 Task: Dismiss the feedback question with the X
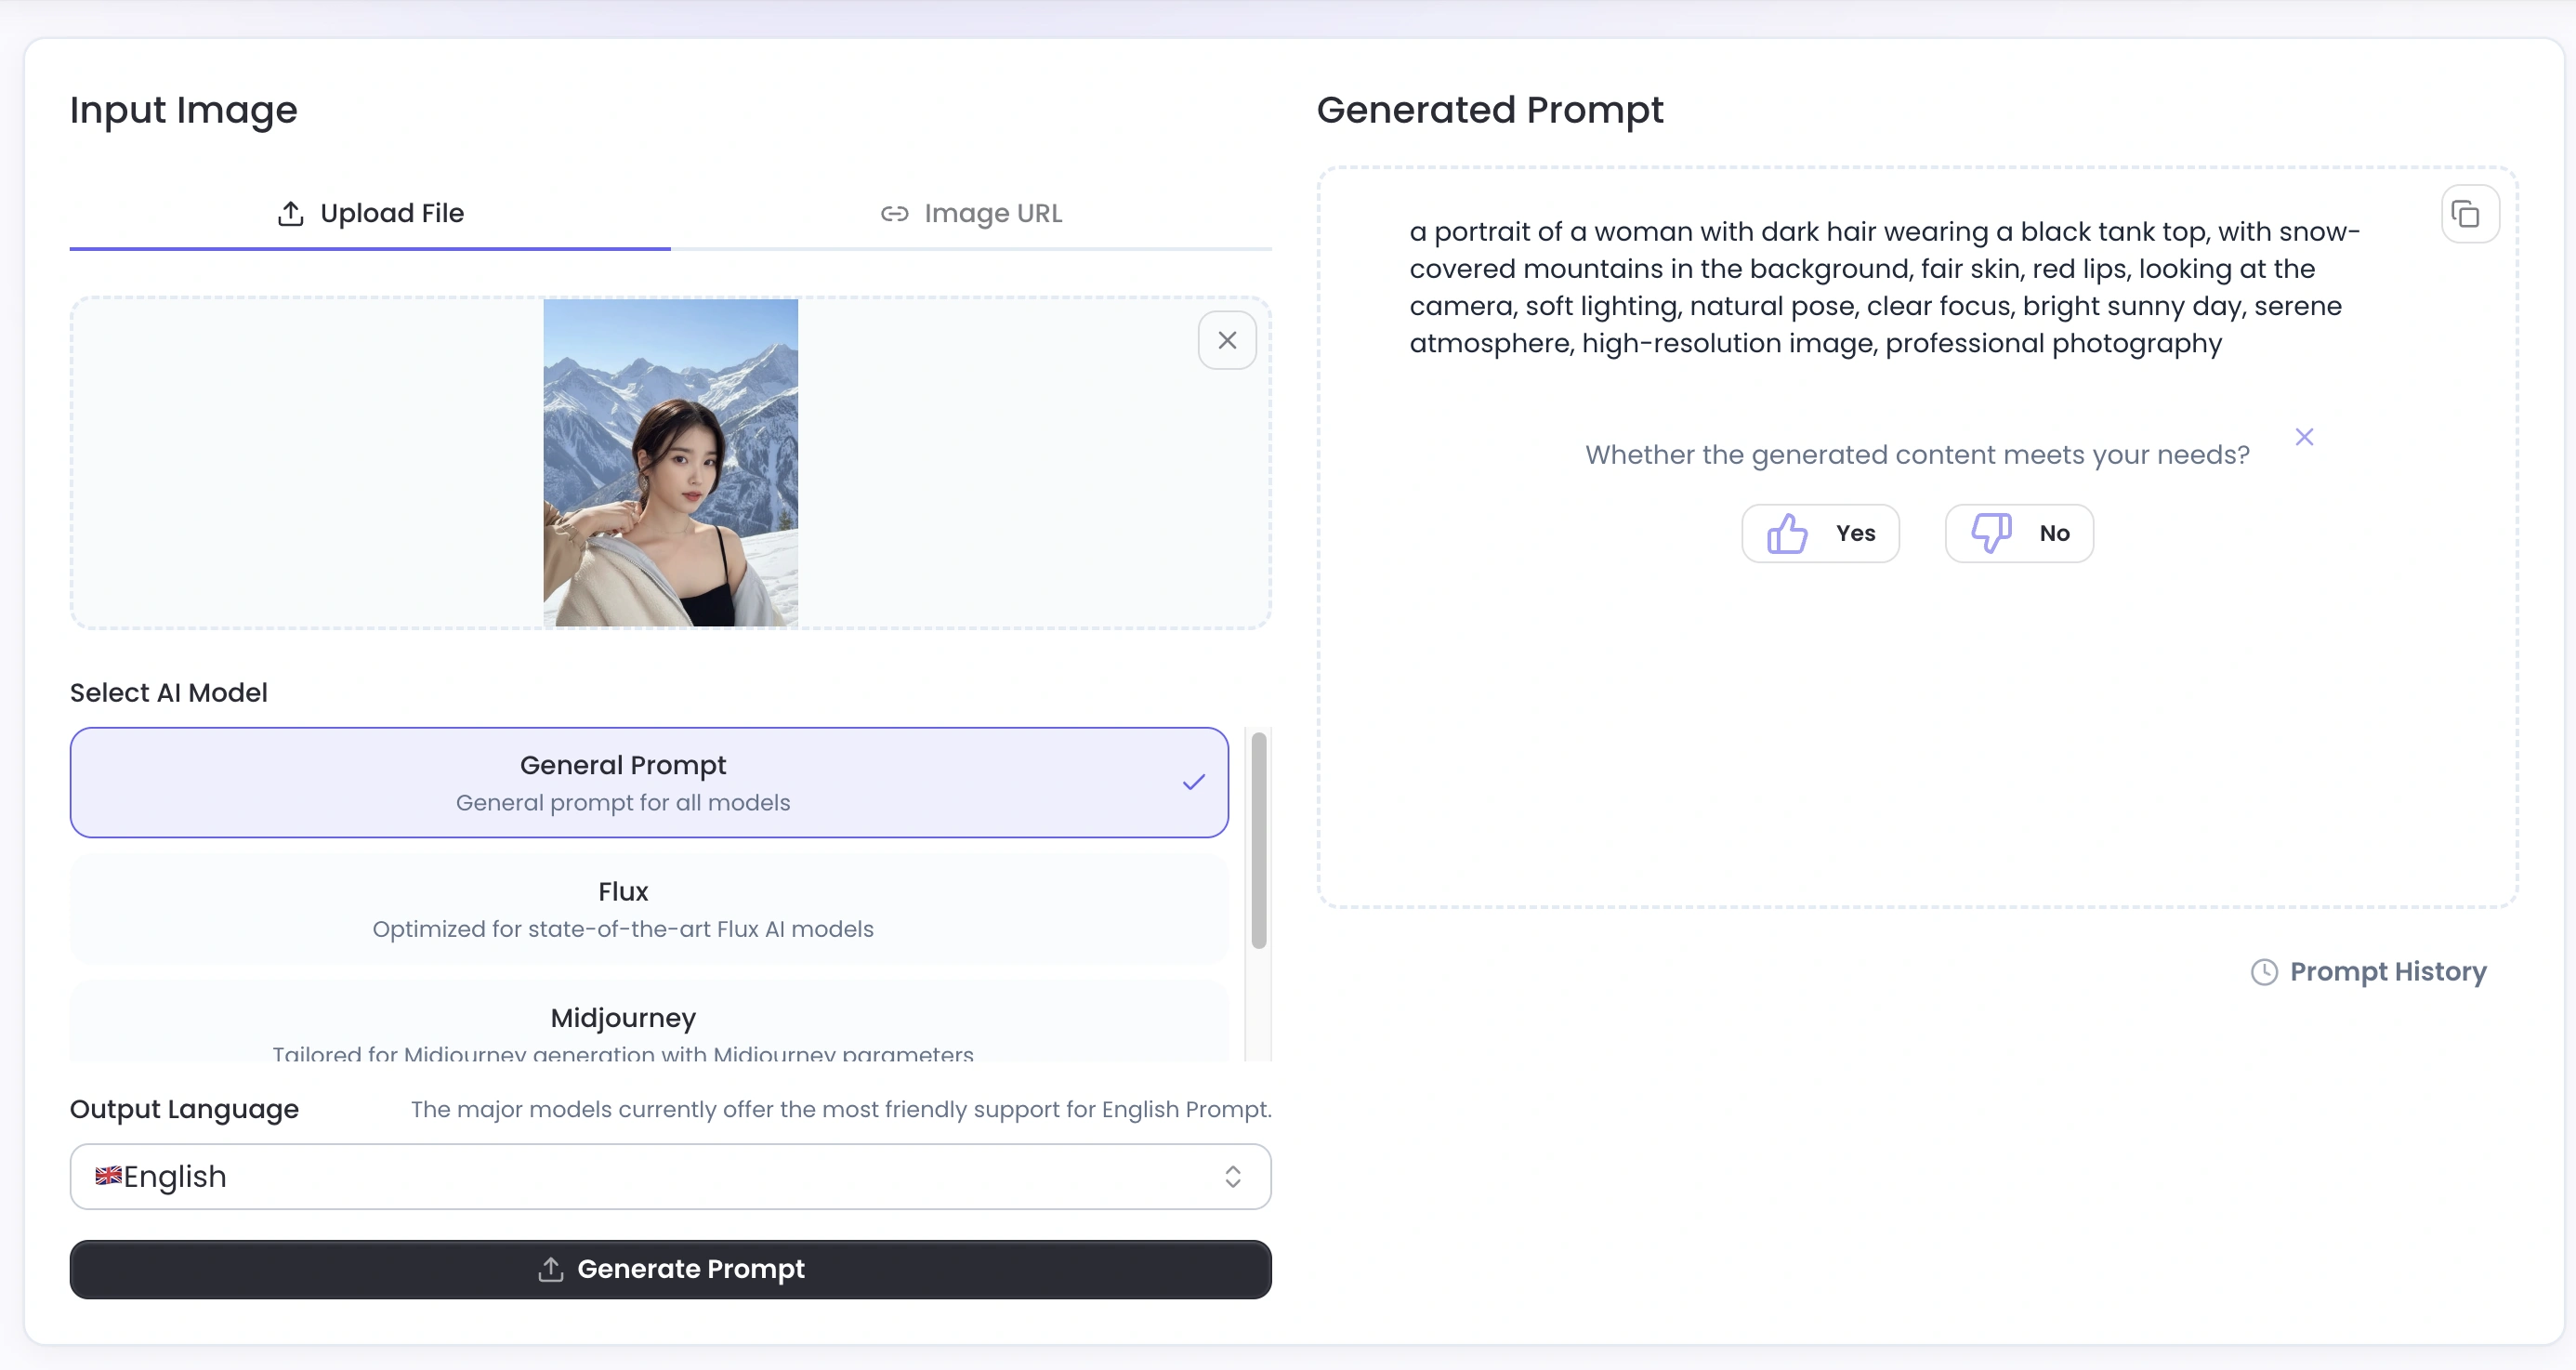[x=2304, y=436]
